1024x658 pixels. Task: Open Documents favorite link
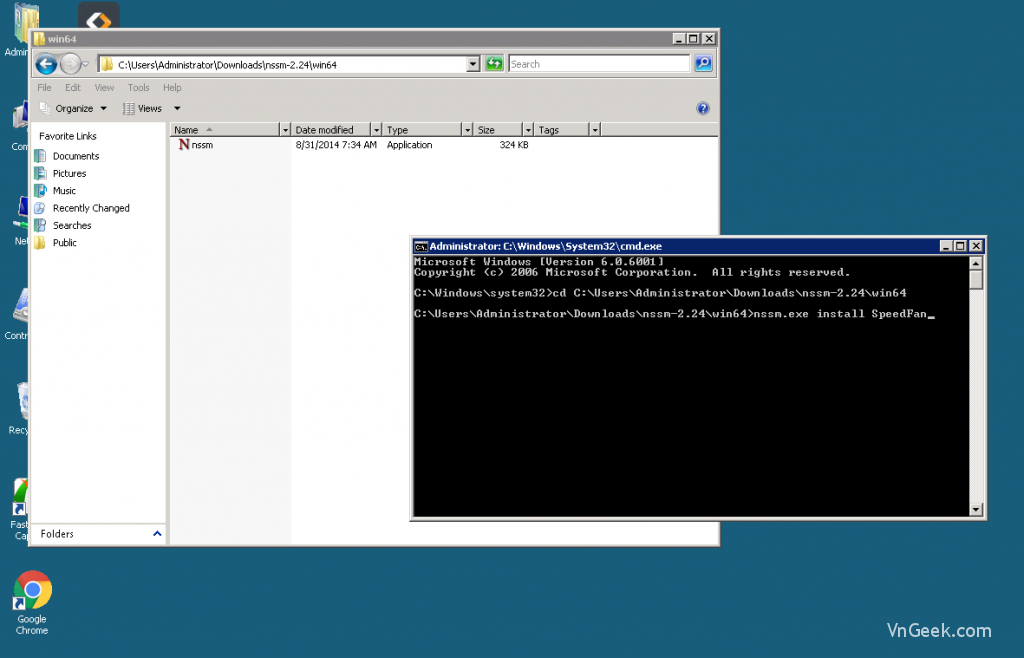click(76, 156)
